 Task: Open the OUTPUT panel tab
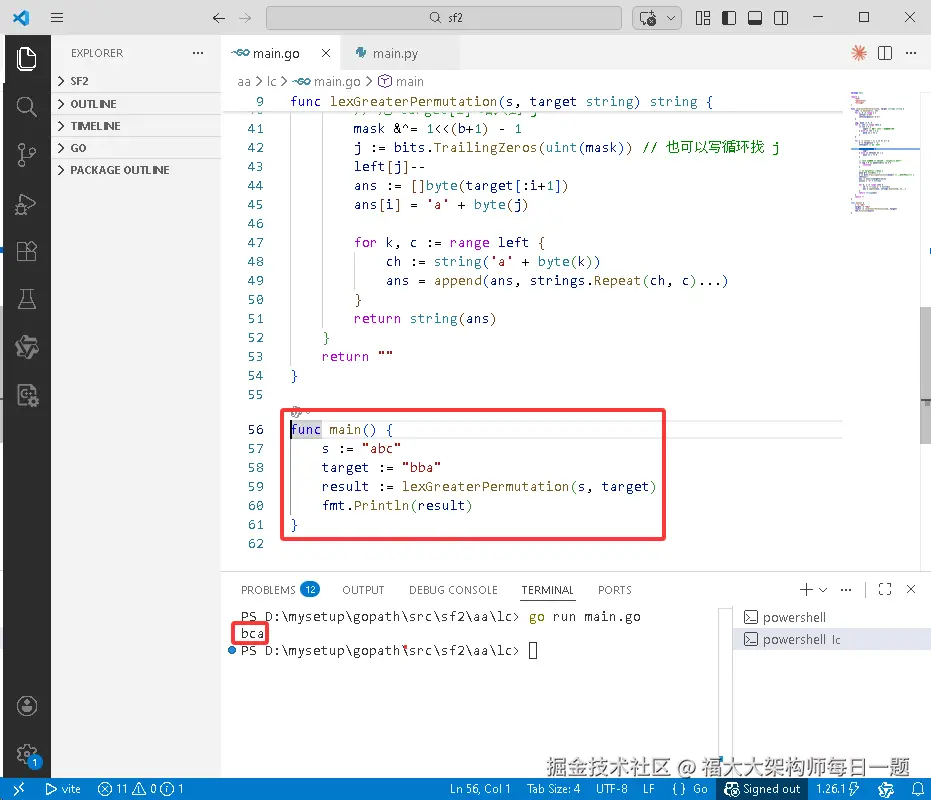363,590
